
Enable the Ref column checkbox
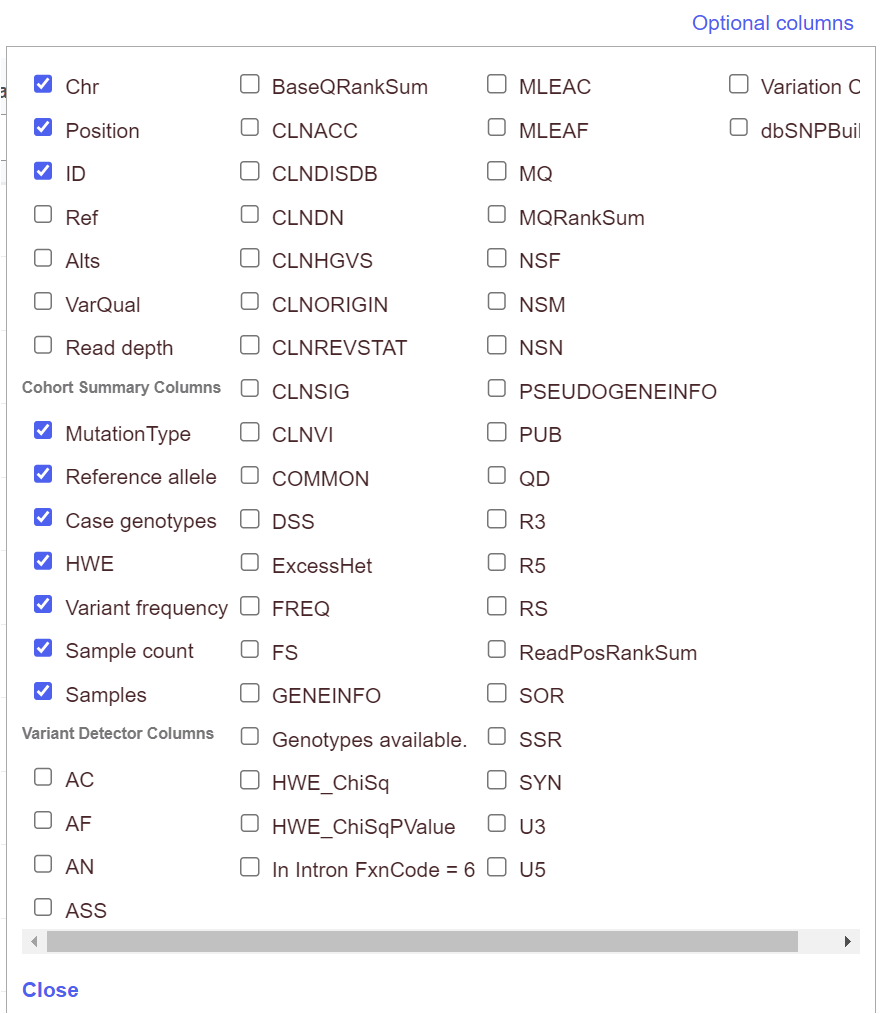tap(43, 215)
